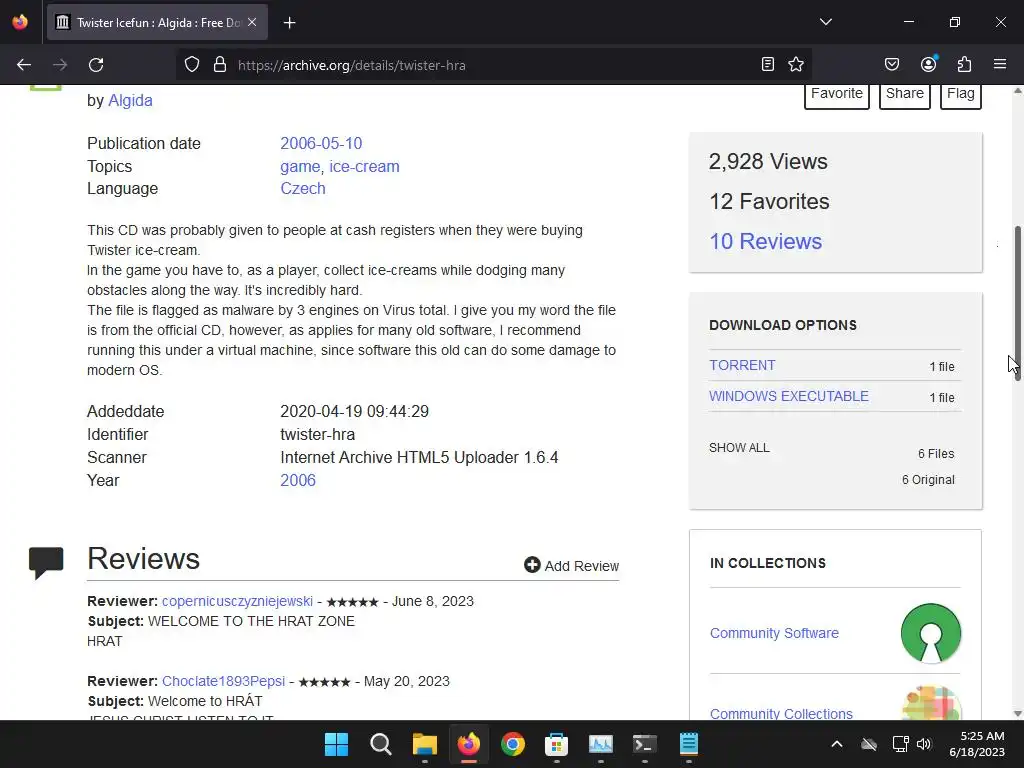Open the network tray icon
Screen dimensions: 1024x768
(x=900, y=744)
